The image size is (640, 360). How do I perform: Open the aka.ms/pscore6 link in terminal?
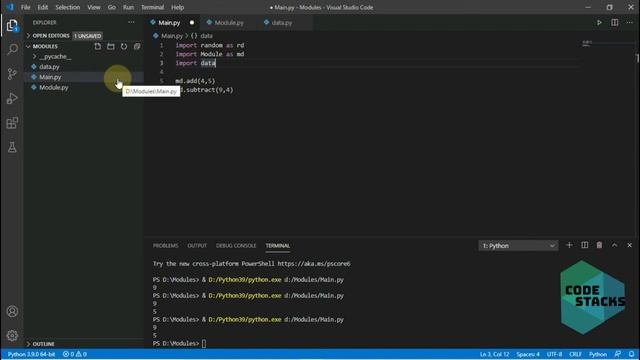314,264
